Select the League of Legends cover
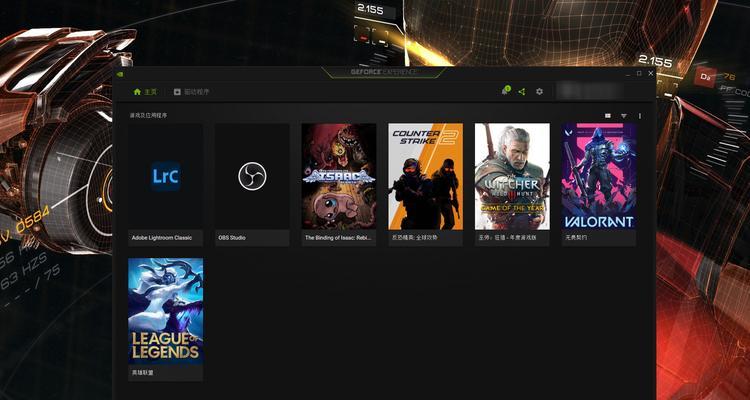 pyautogui.click(x=165, y=311)
